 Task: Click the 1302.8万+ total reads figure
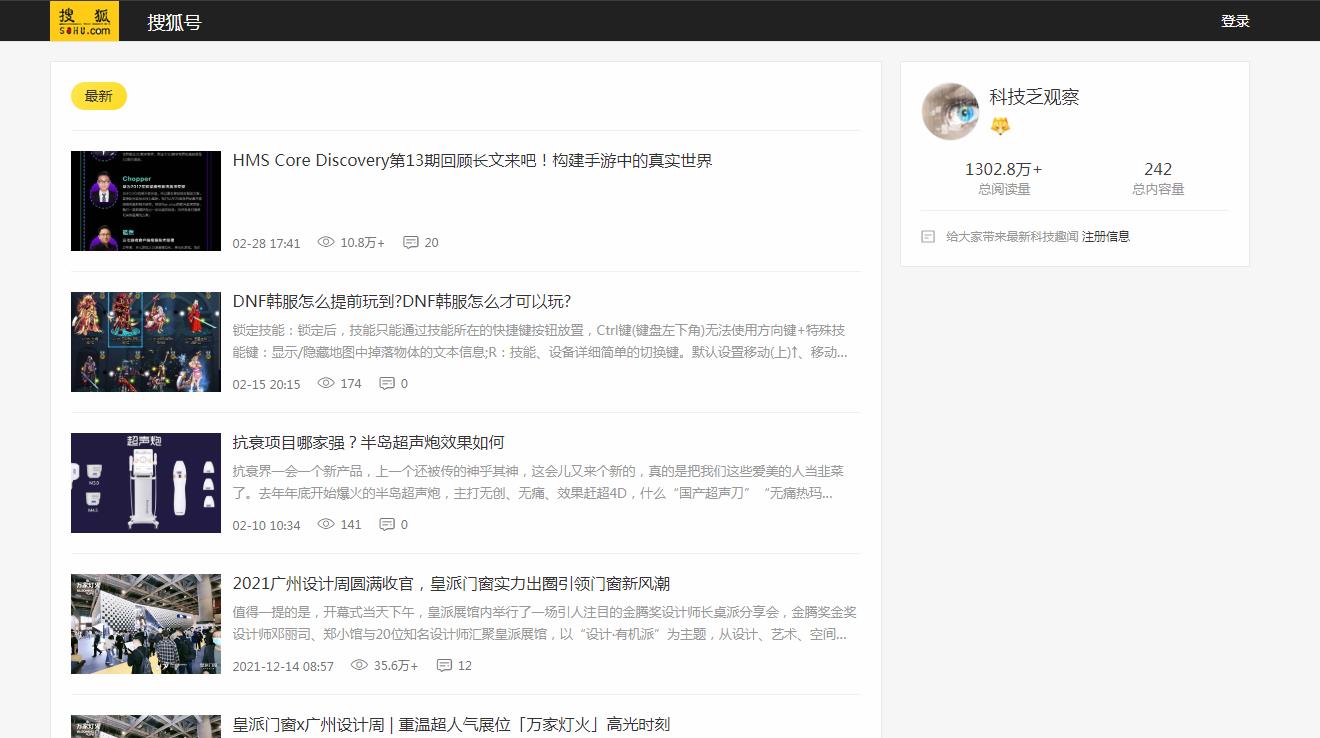pos(1003,170)
